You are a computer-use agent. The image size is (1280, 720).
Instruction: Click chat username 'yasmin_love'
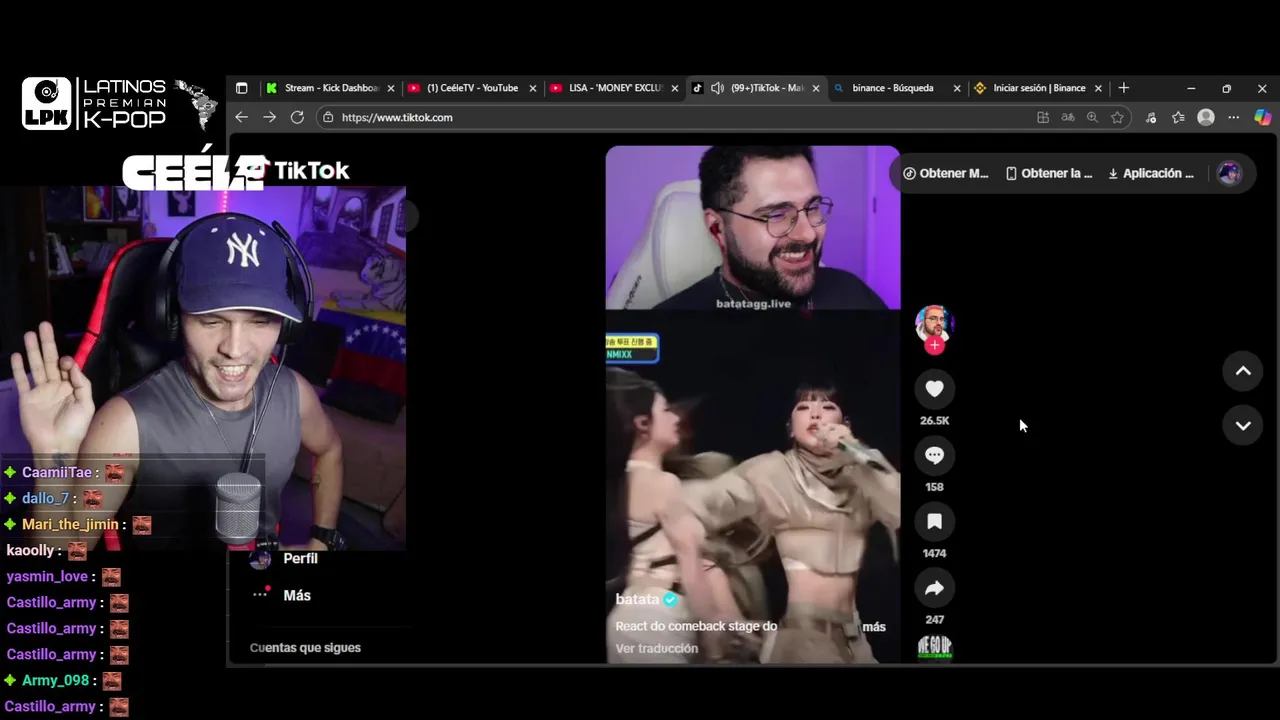pos(47,576)
